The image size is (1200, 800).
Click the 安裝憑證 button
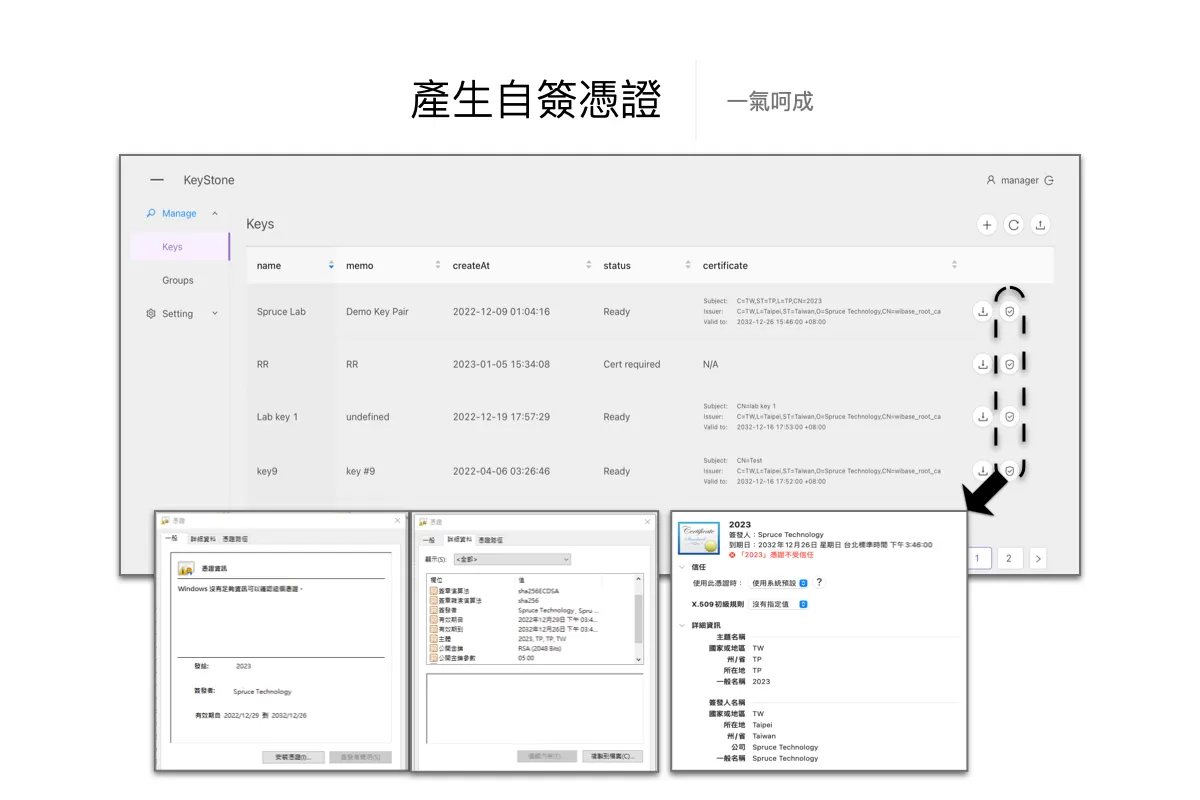click(x=293, y=757)
